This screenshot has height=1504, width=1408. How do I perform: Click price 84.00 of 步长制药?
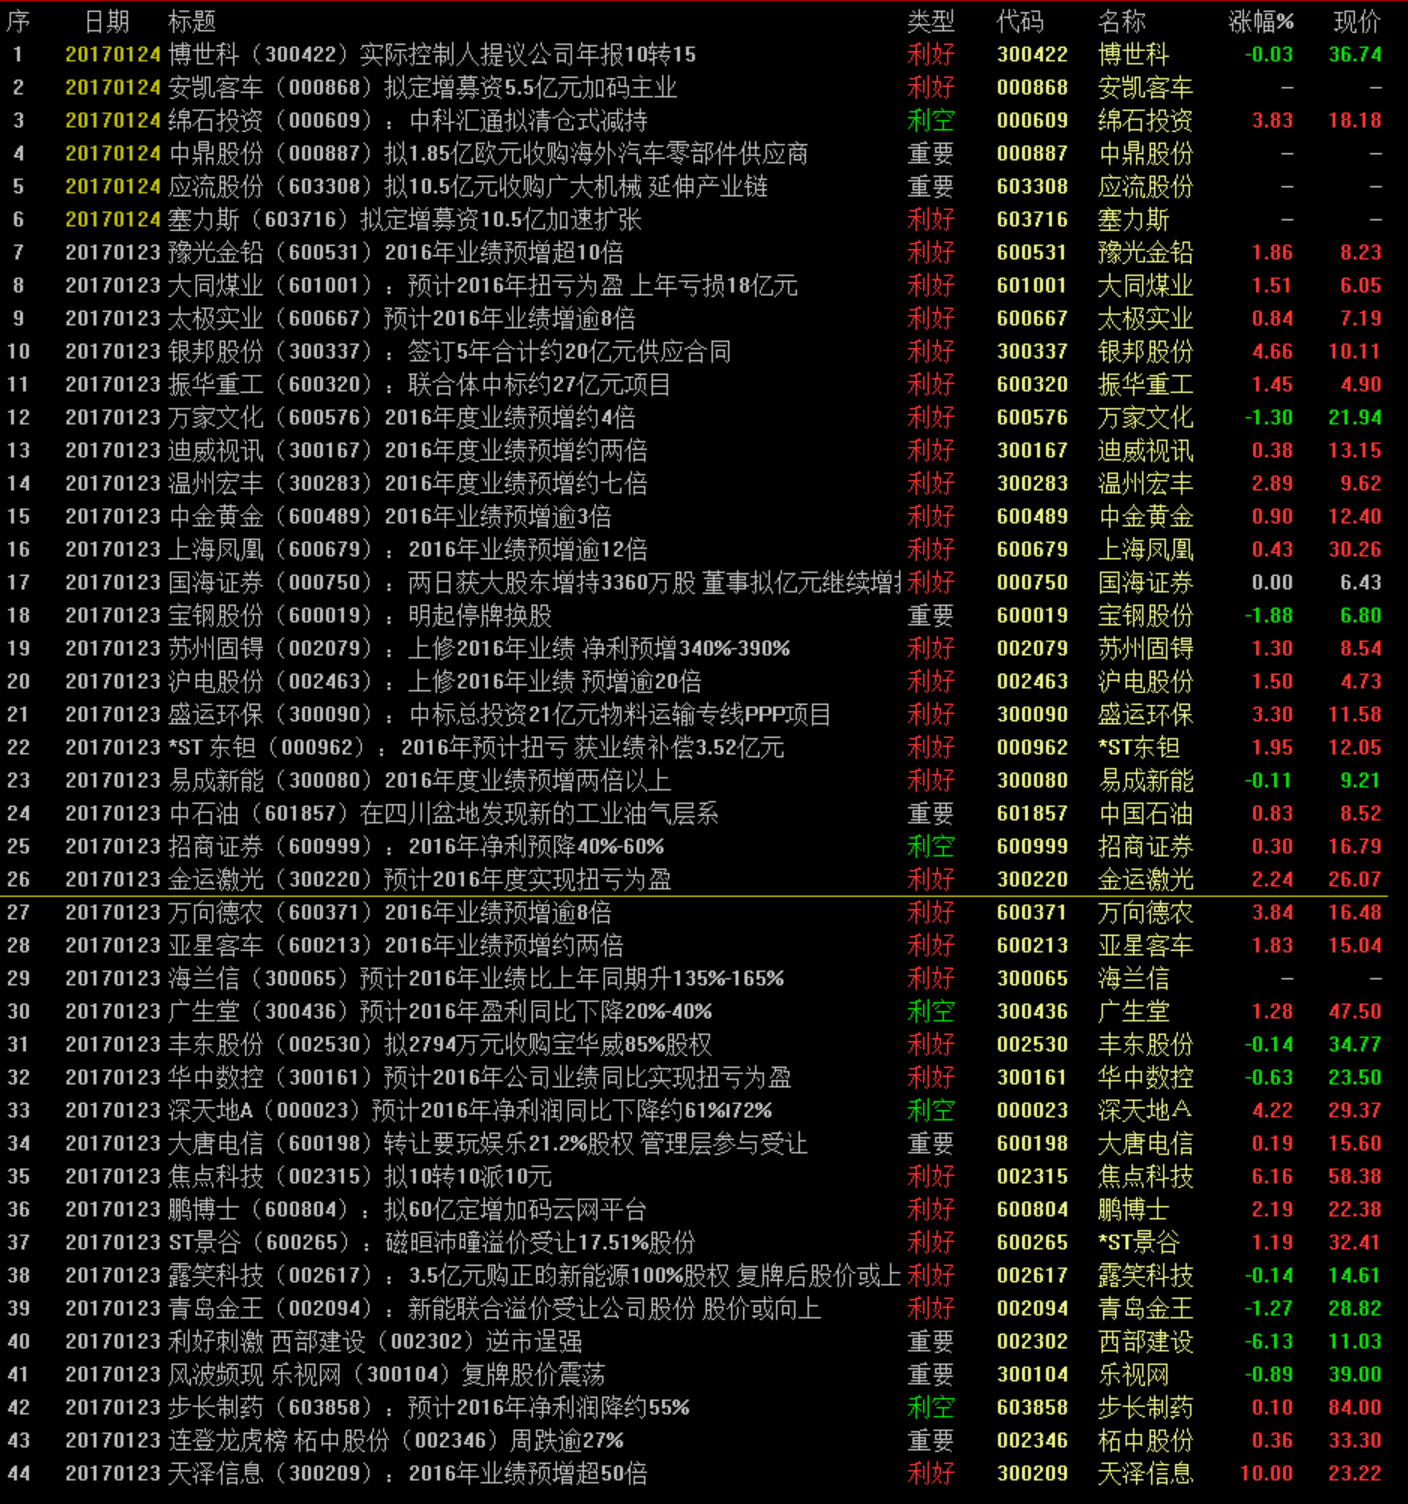(x=1355, y=1407)
